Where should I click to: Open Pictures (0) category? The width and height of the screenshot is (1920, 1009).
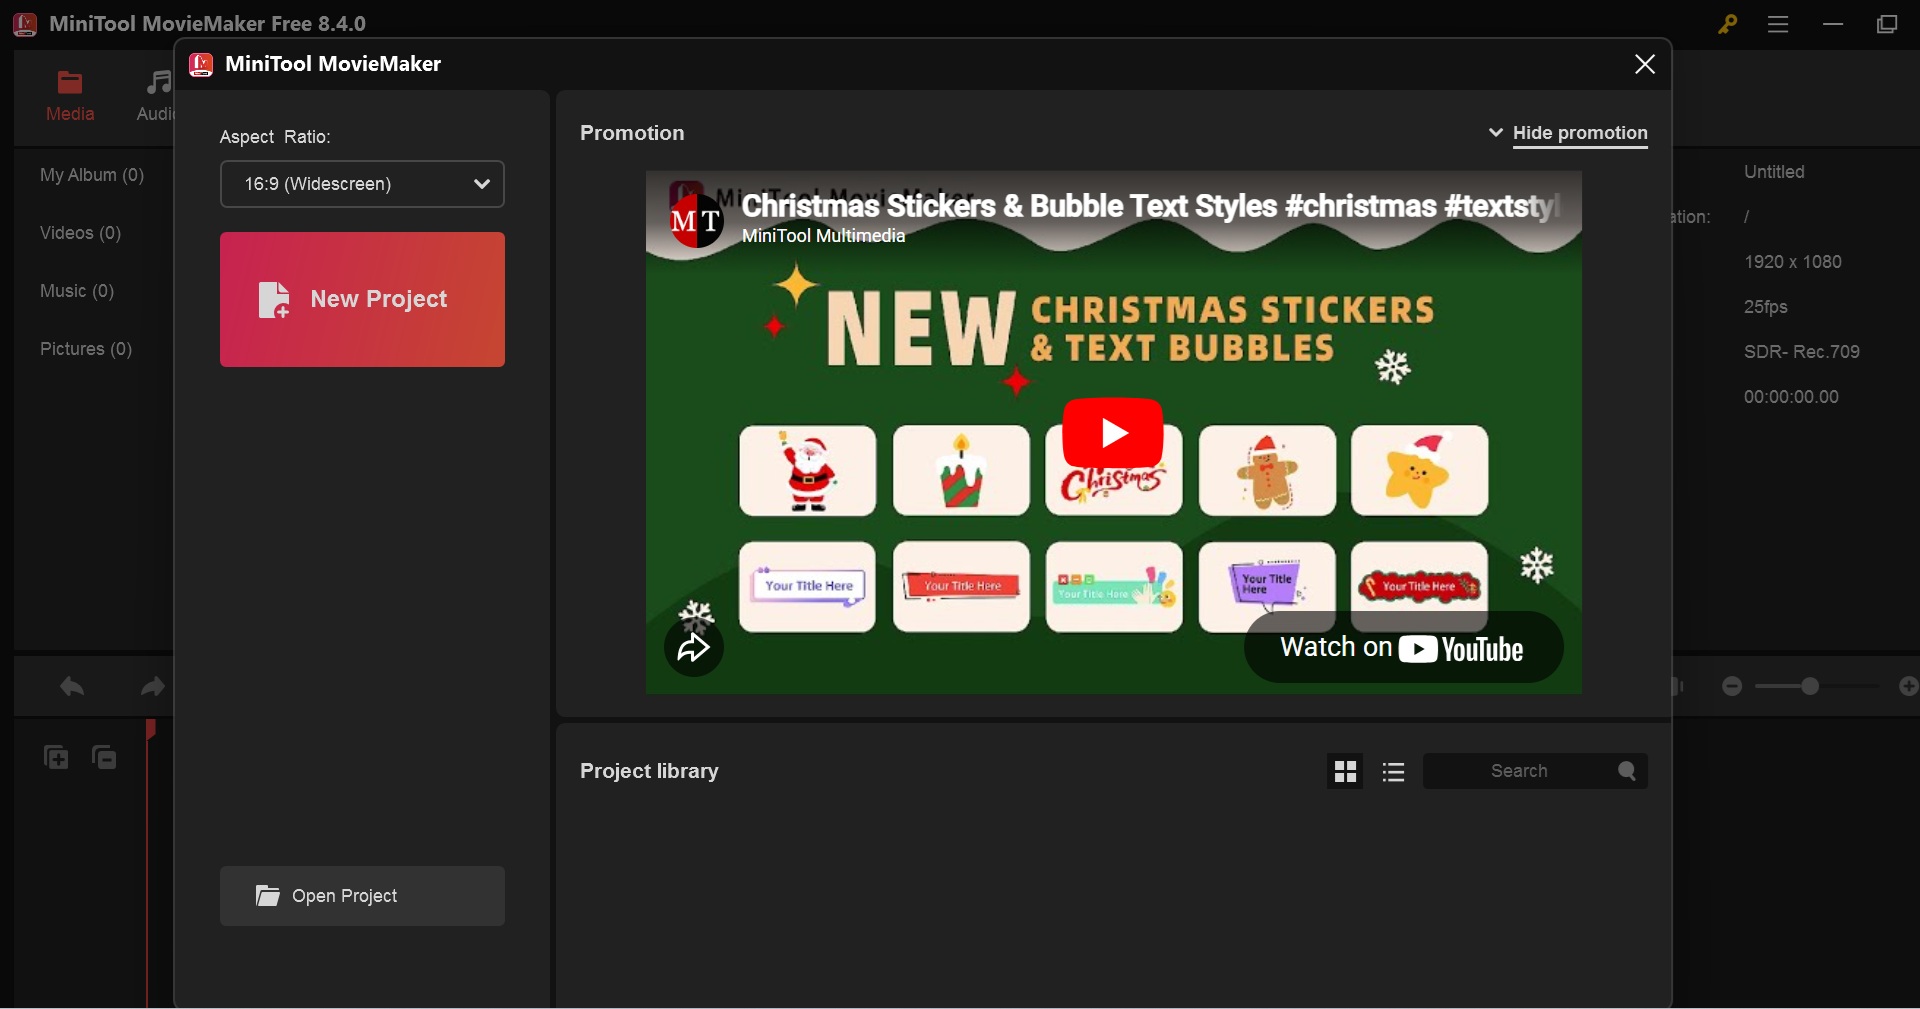(86, 350)
